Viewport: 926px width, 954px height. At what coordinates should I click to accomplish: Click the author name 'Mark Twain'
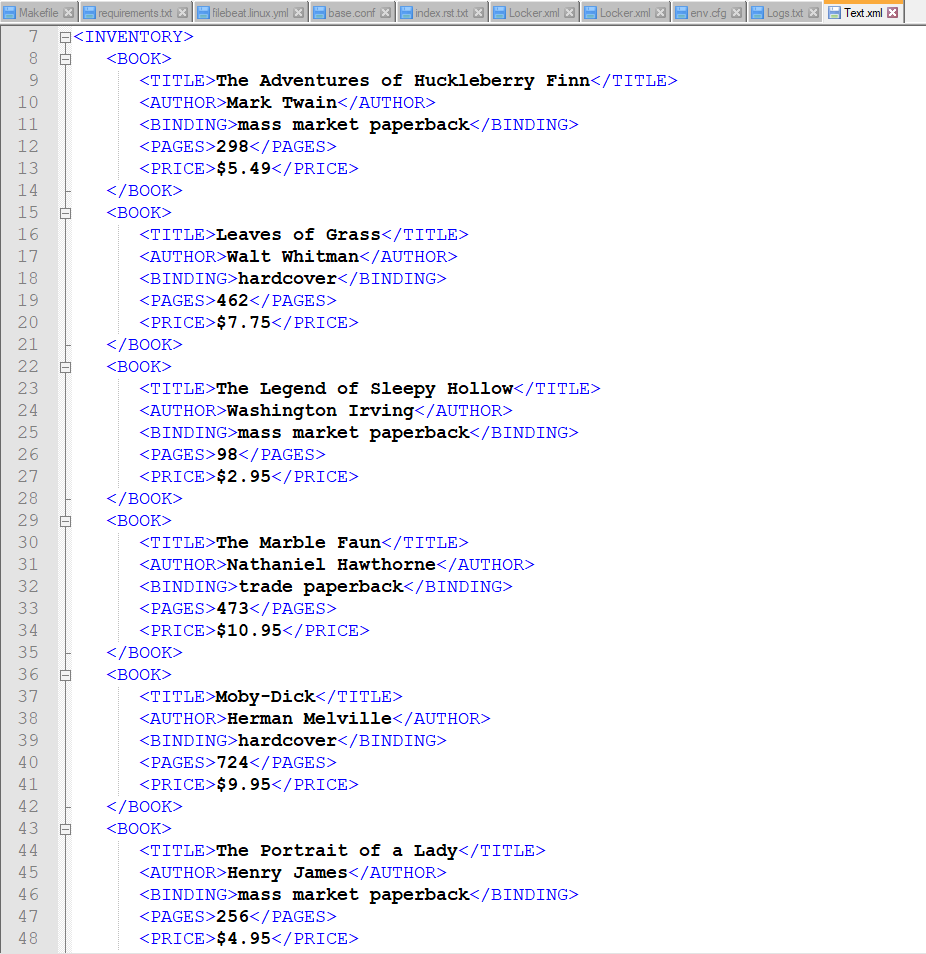click(x=282, y=103)
